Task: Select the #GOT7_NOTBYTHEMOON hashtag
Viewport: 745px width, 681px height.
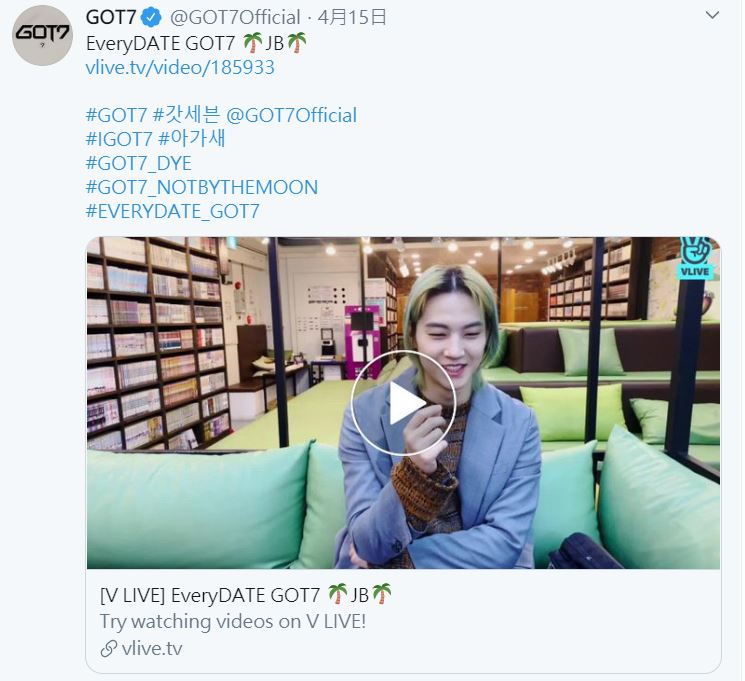Action: pyautogui.click(x=202, y=187)
